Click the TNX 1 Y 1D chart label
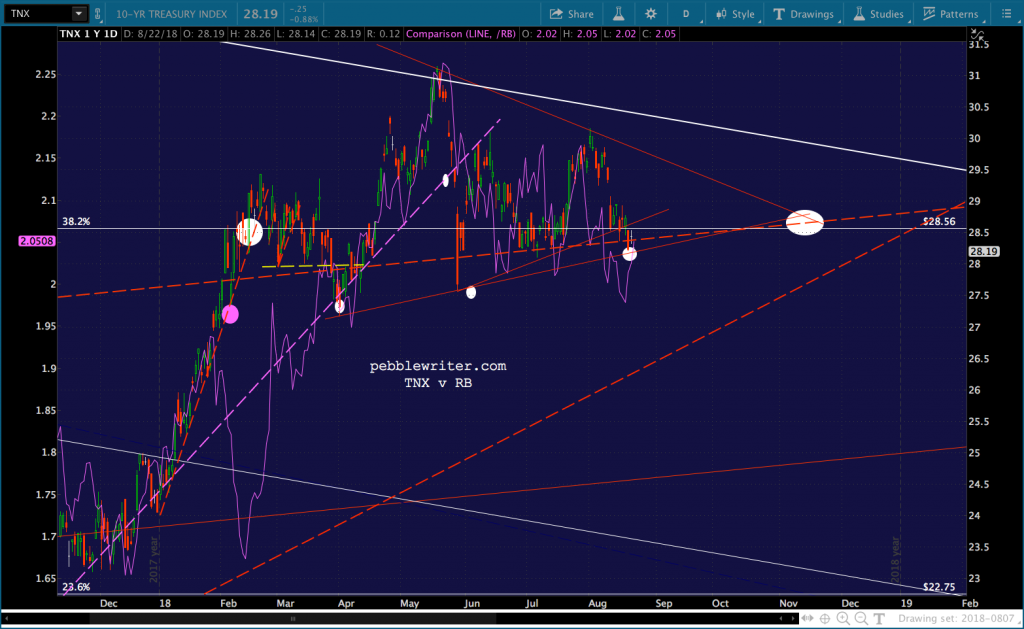Screen dimensions: 1024x629 pos(88,33)
